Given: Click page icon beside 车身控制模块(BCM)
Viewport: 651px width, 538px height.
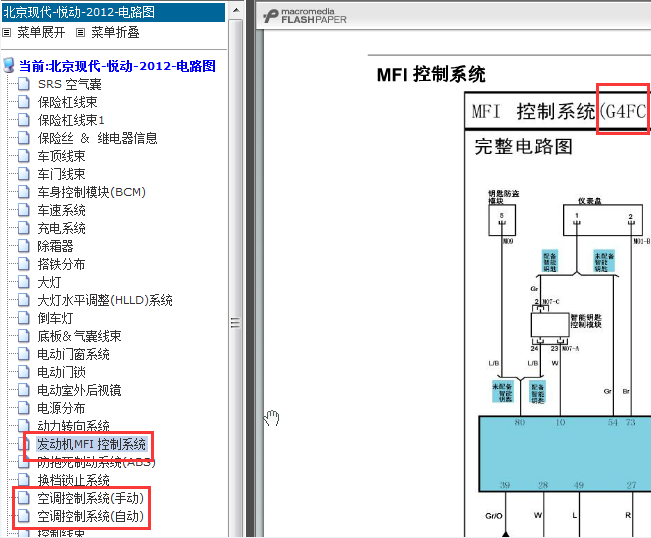Looking at the screenshot, I should click(24, 192).
